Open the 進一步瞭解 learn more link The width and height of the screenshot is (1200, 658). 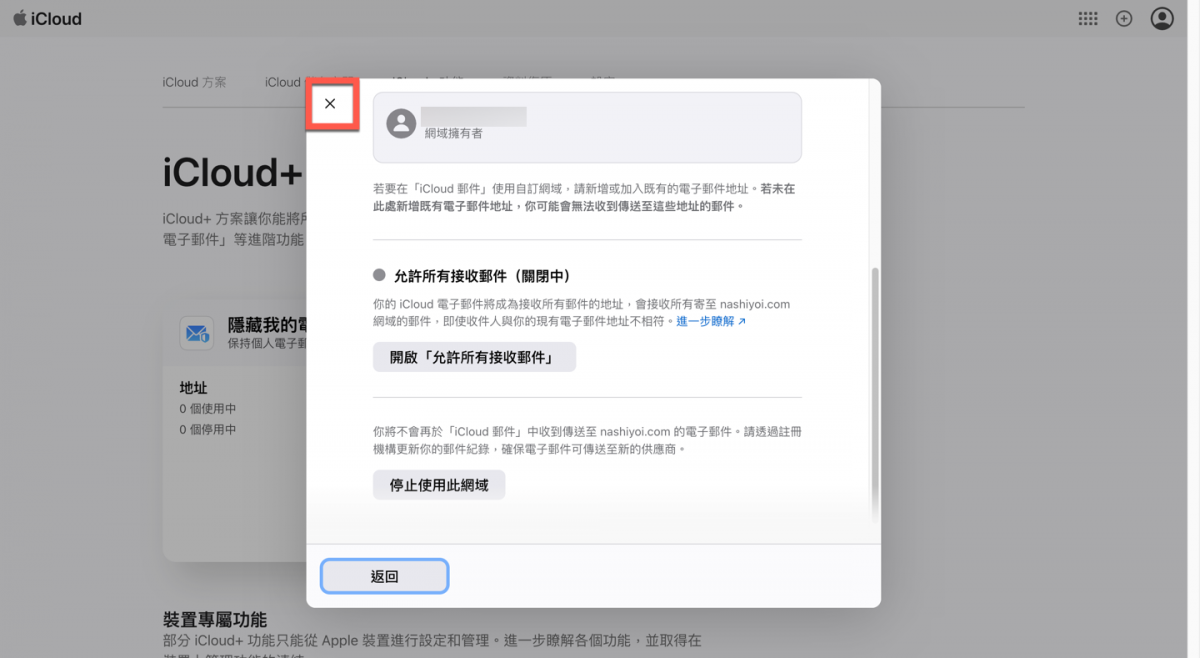(711, 321)
